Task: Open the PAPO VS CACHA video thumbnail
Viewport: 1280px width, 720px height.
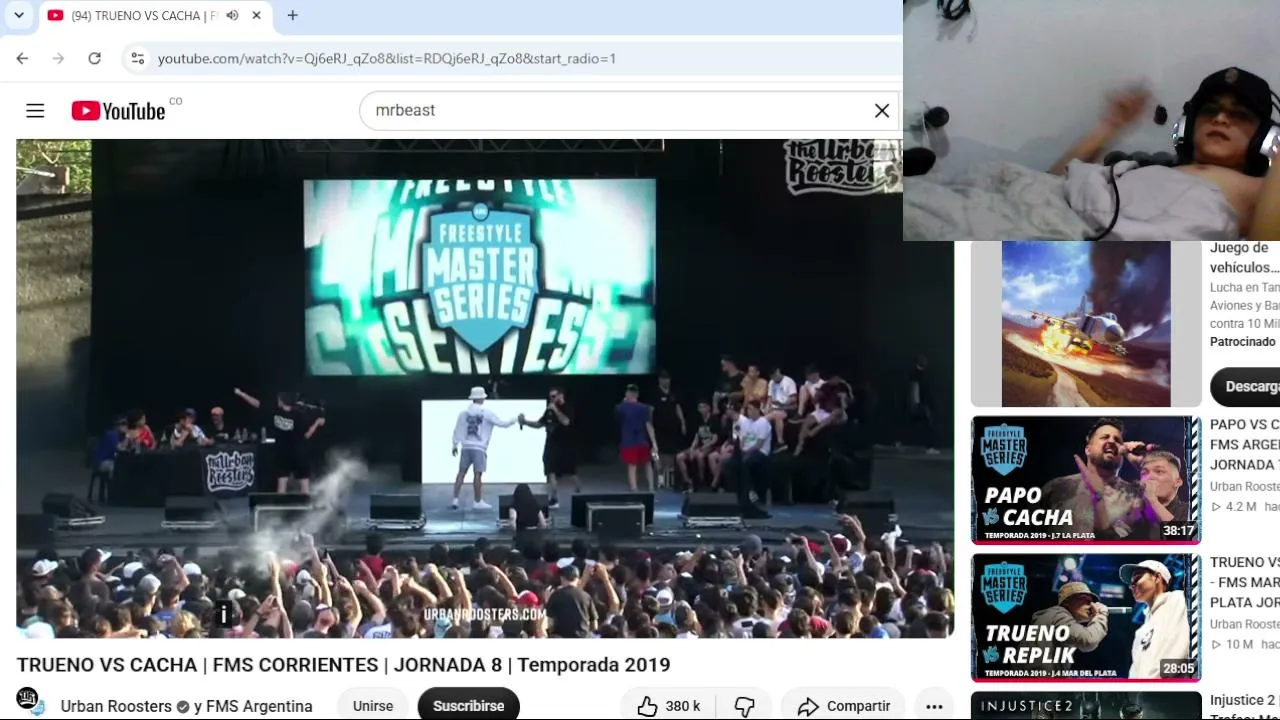Action: click(x=1086, y=480)
